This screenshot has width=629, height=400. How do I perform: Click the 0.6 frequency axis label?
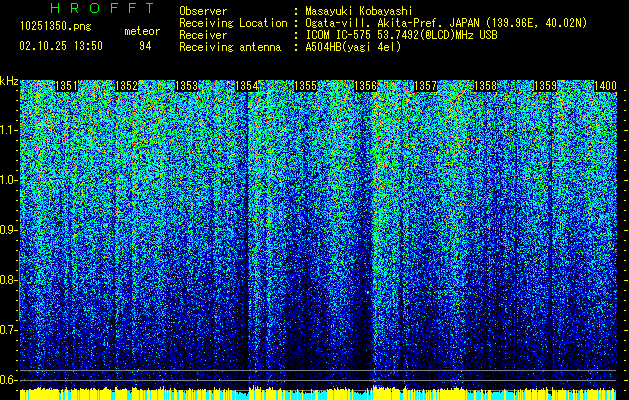click(x=8, y=380)
